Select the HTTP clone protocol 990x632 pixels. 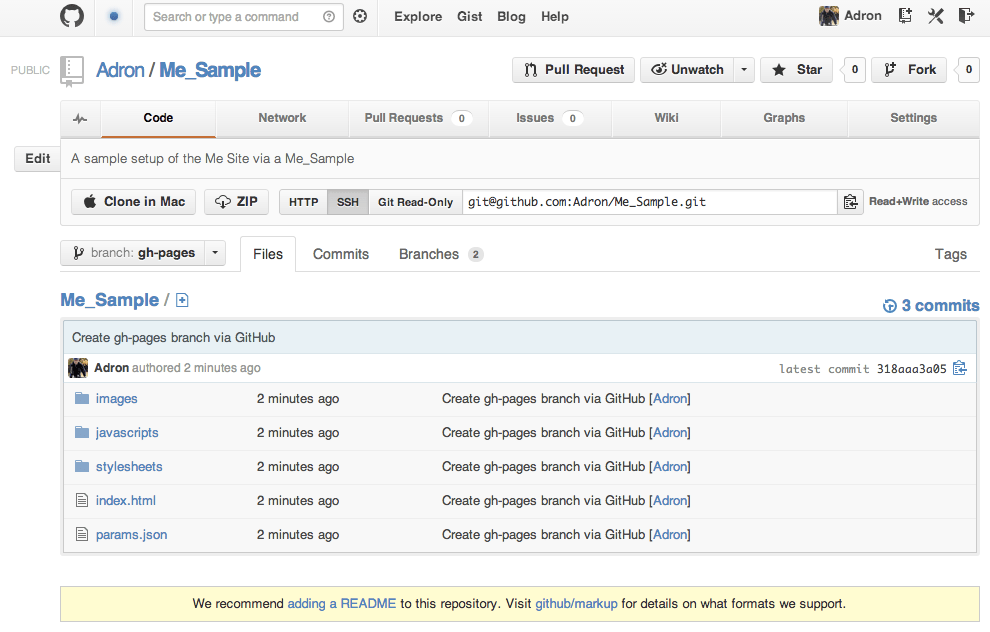click(303, 202)
